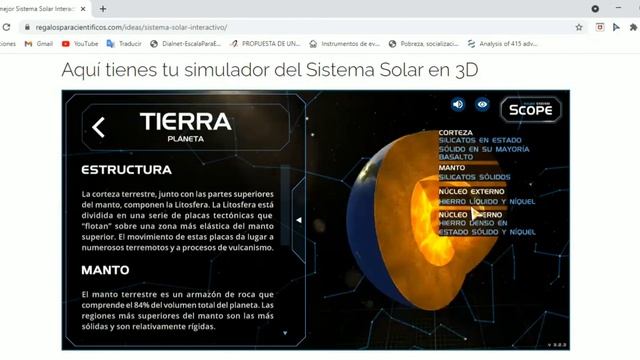Open the Instrumentos de ev bookmark
Image resolution: width=640 pixels, height=360 pixels.
[344, 44]
